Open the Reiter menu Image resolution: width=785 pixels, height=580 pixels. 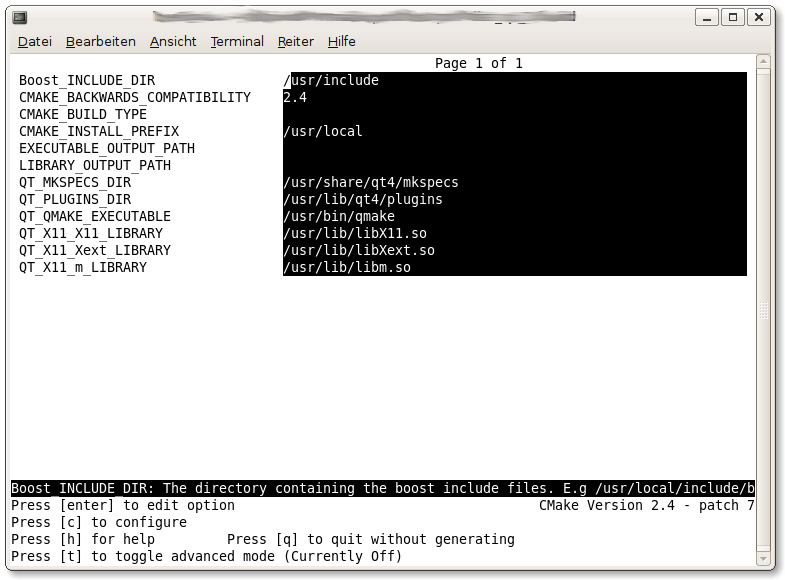296,41
